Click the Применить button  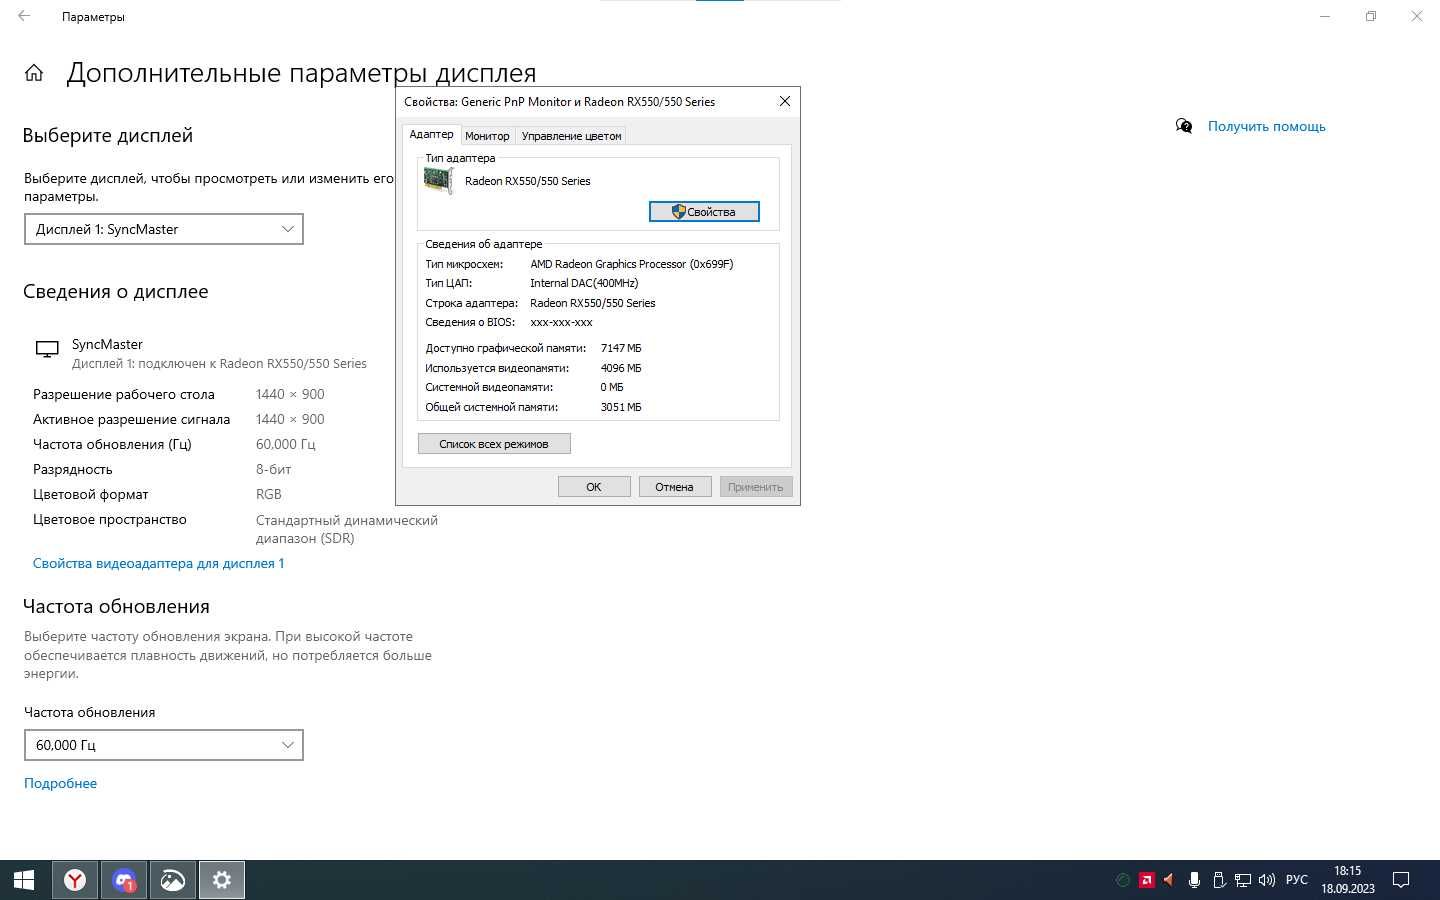[755, 487]
